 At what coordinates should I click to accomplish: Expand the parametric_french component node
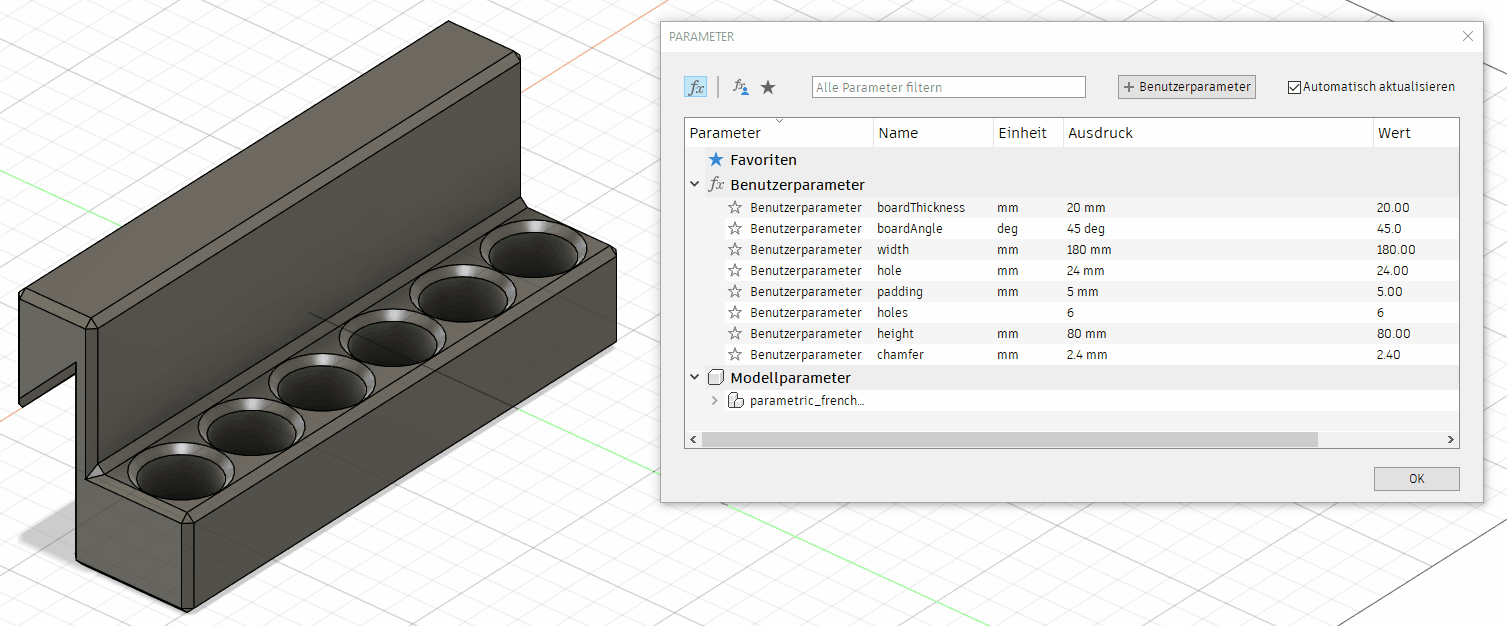tap(714, 400)
